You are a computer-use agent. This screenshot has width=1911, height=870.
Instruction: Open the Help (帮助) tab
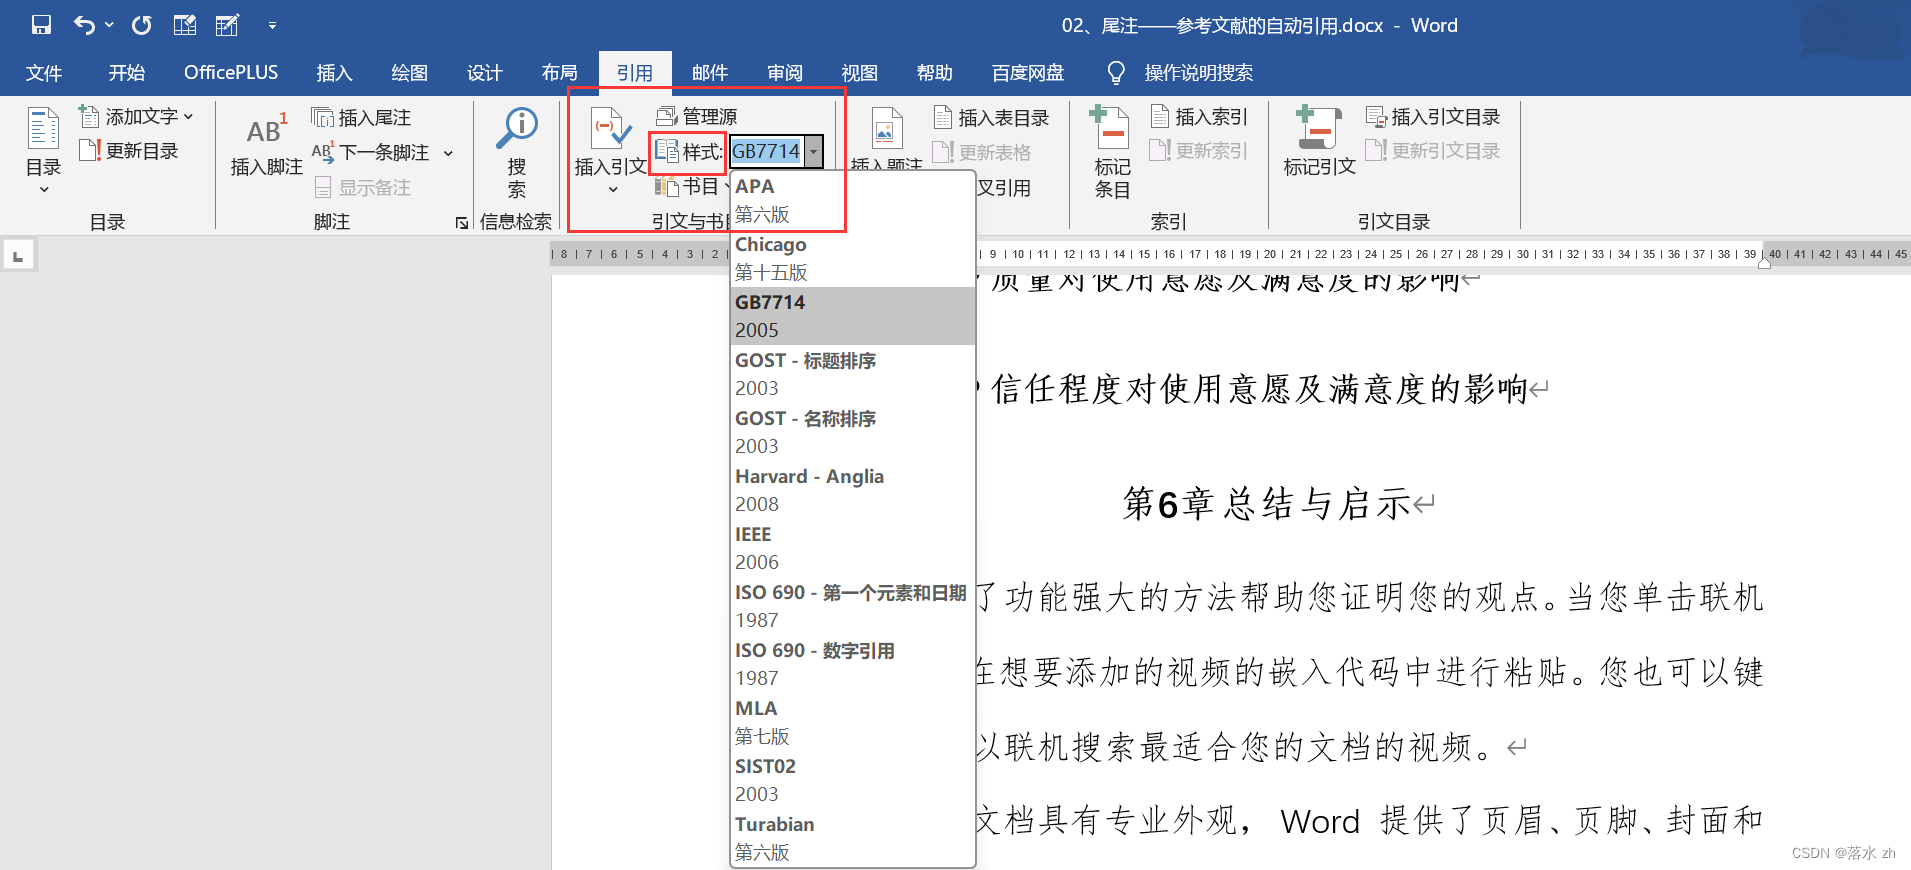[935, 73]
